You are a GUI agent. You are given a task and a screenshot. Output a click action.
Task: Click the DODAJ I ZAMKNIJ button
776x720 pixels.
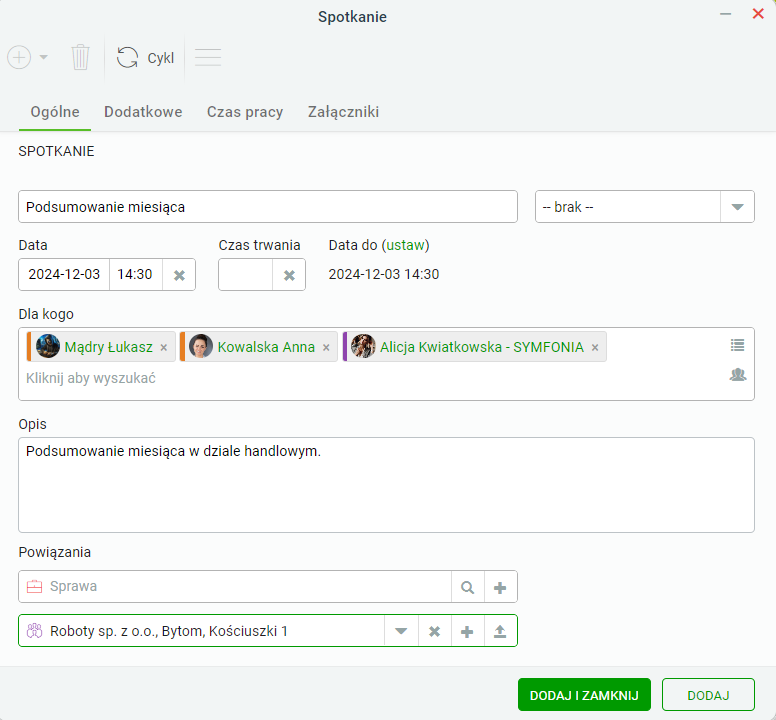click(584, 695)
